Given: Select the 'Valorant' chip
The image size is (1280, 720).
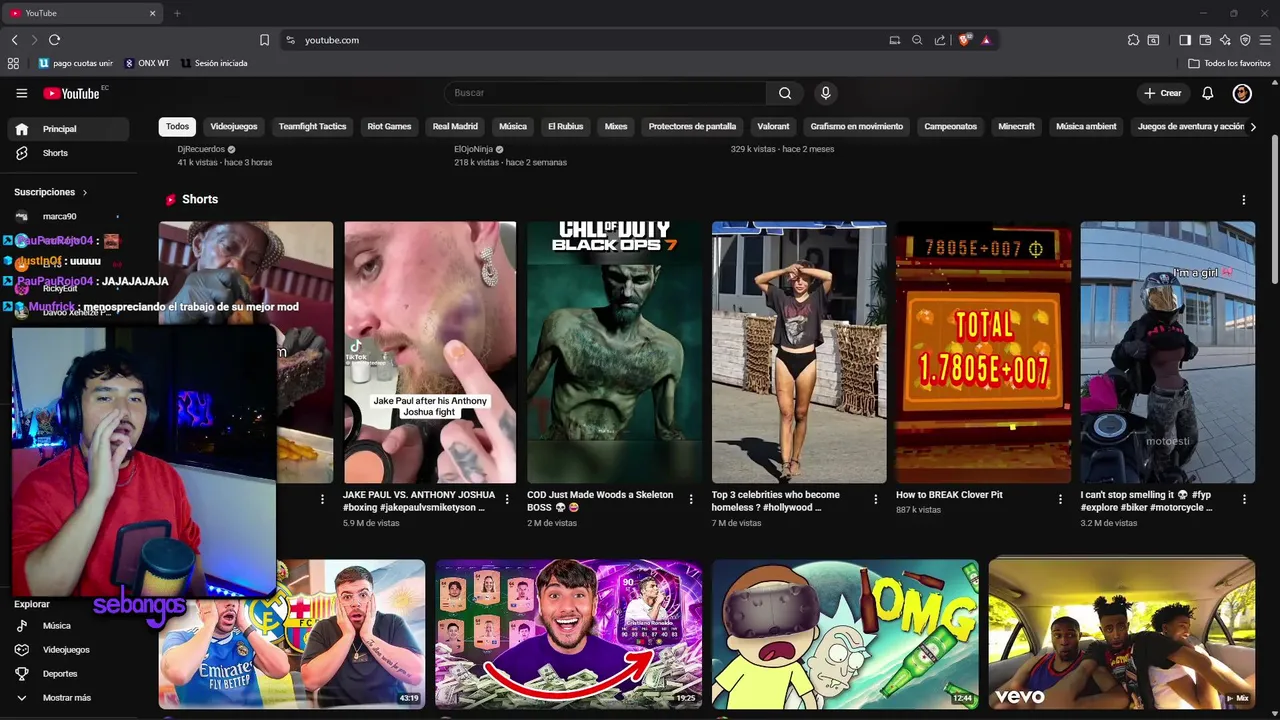Looking at the screenshot, I should (x=773, y=127).
